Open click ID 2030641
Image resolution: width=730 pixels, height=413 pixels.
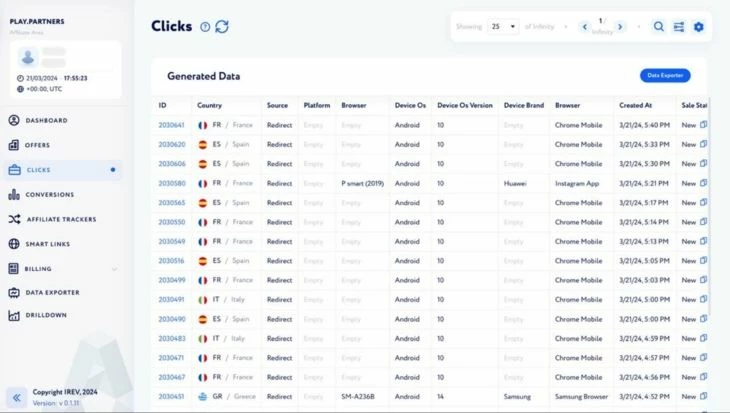coord(171,125)
